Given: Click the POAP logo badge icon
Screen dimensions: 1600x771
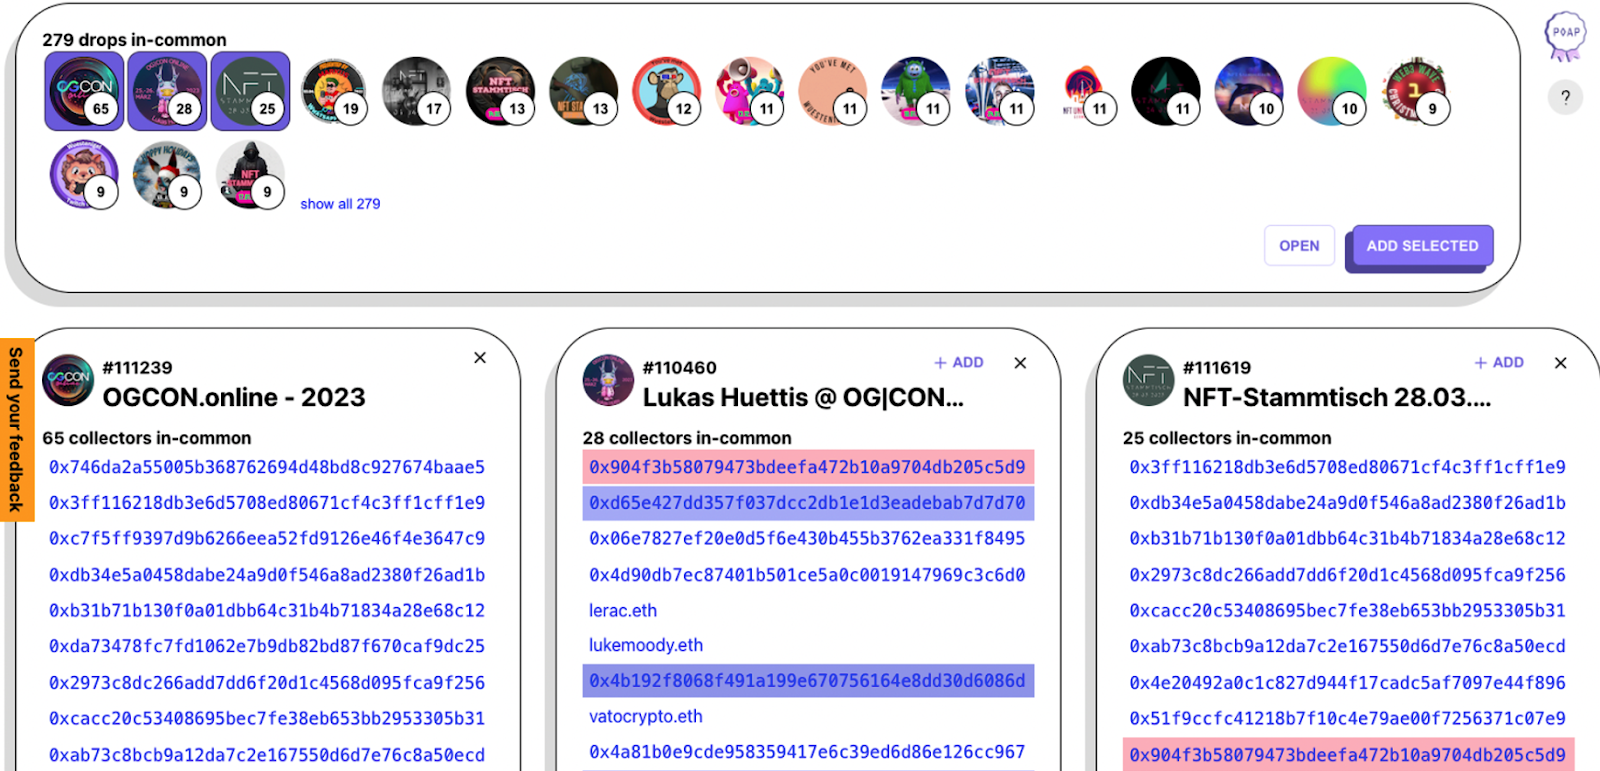Looking at the screenshot, I should click(1565, 36).
